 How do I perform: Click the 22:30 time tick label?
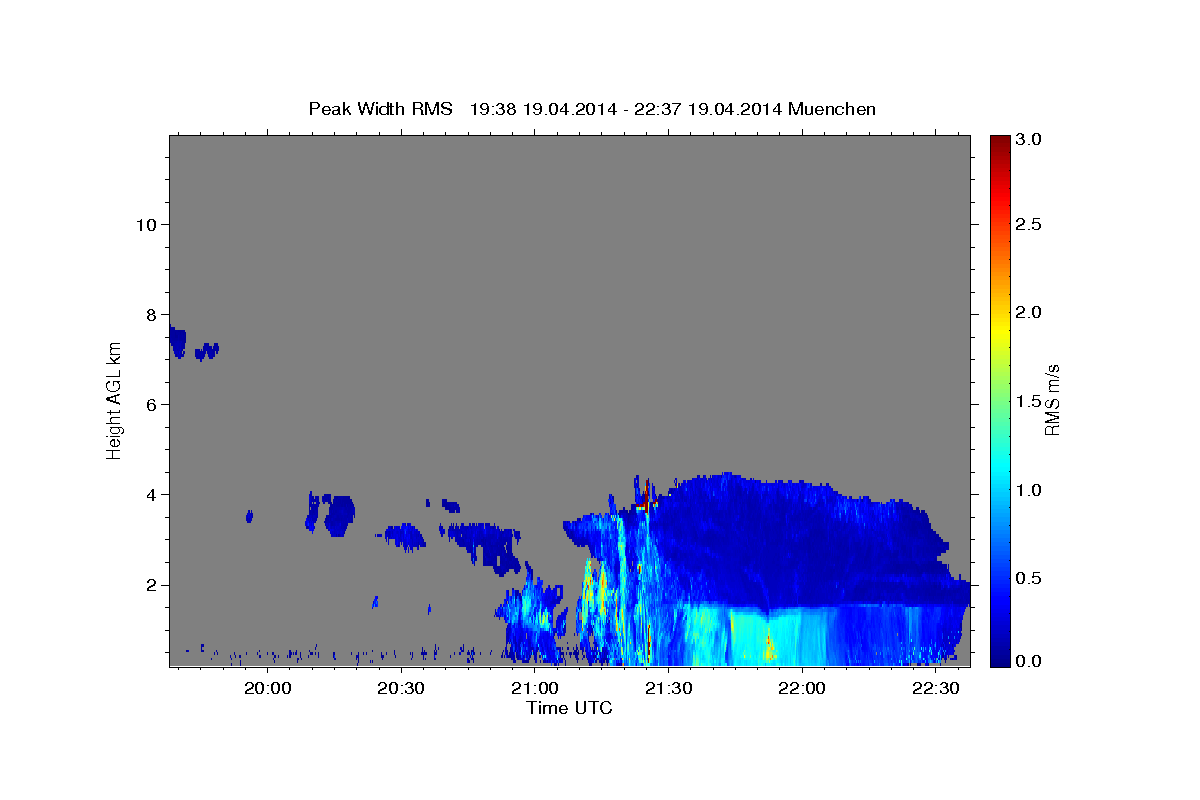click(936, 688)
